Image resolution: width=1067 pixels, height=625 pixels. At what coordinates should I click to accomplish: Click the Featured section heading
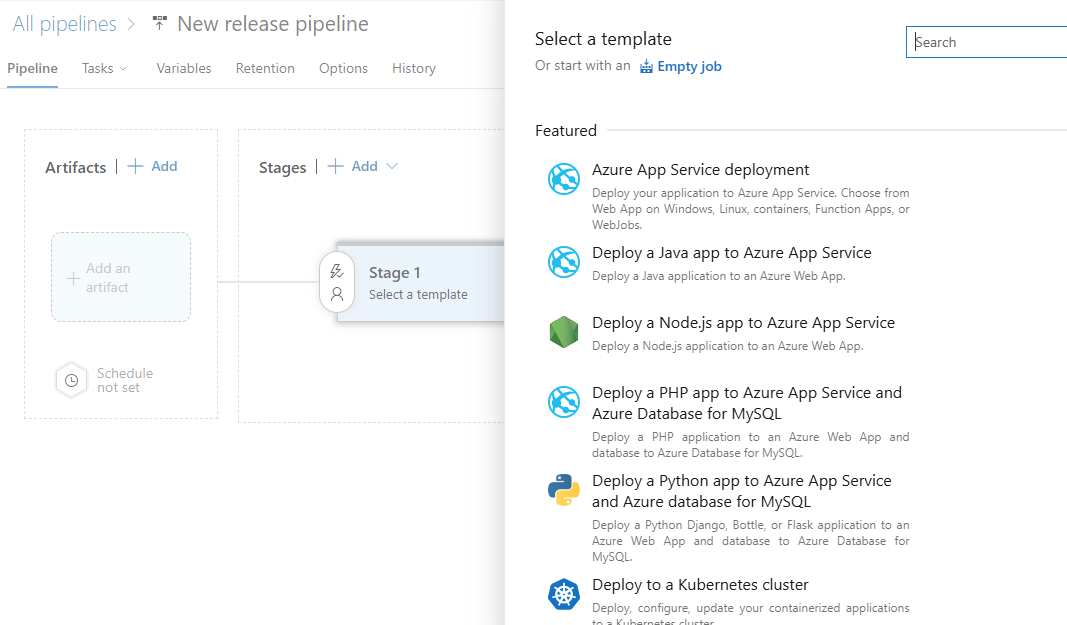point(565,130)
